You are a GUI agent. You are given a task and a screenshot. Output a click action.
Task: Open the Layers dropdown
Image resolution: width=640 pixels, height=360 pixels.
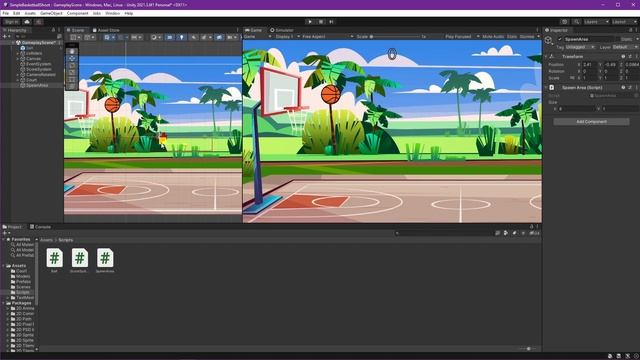(x=596, y=22)
